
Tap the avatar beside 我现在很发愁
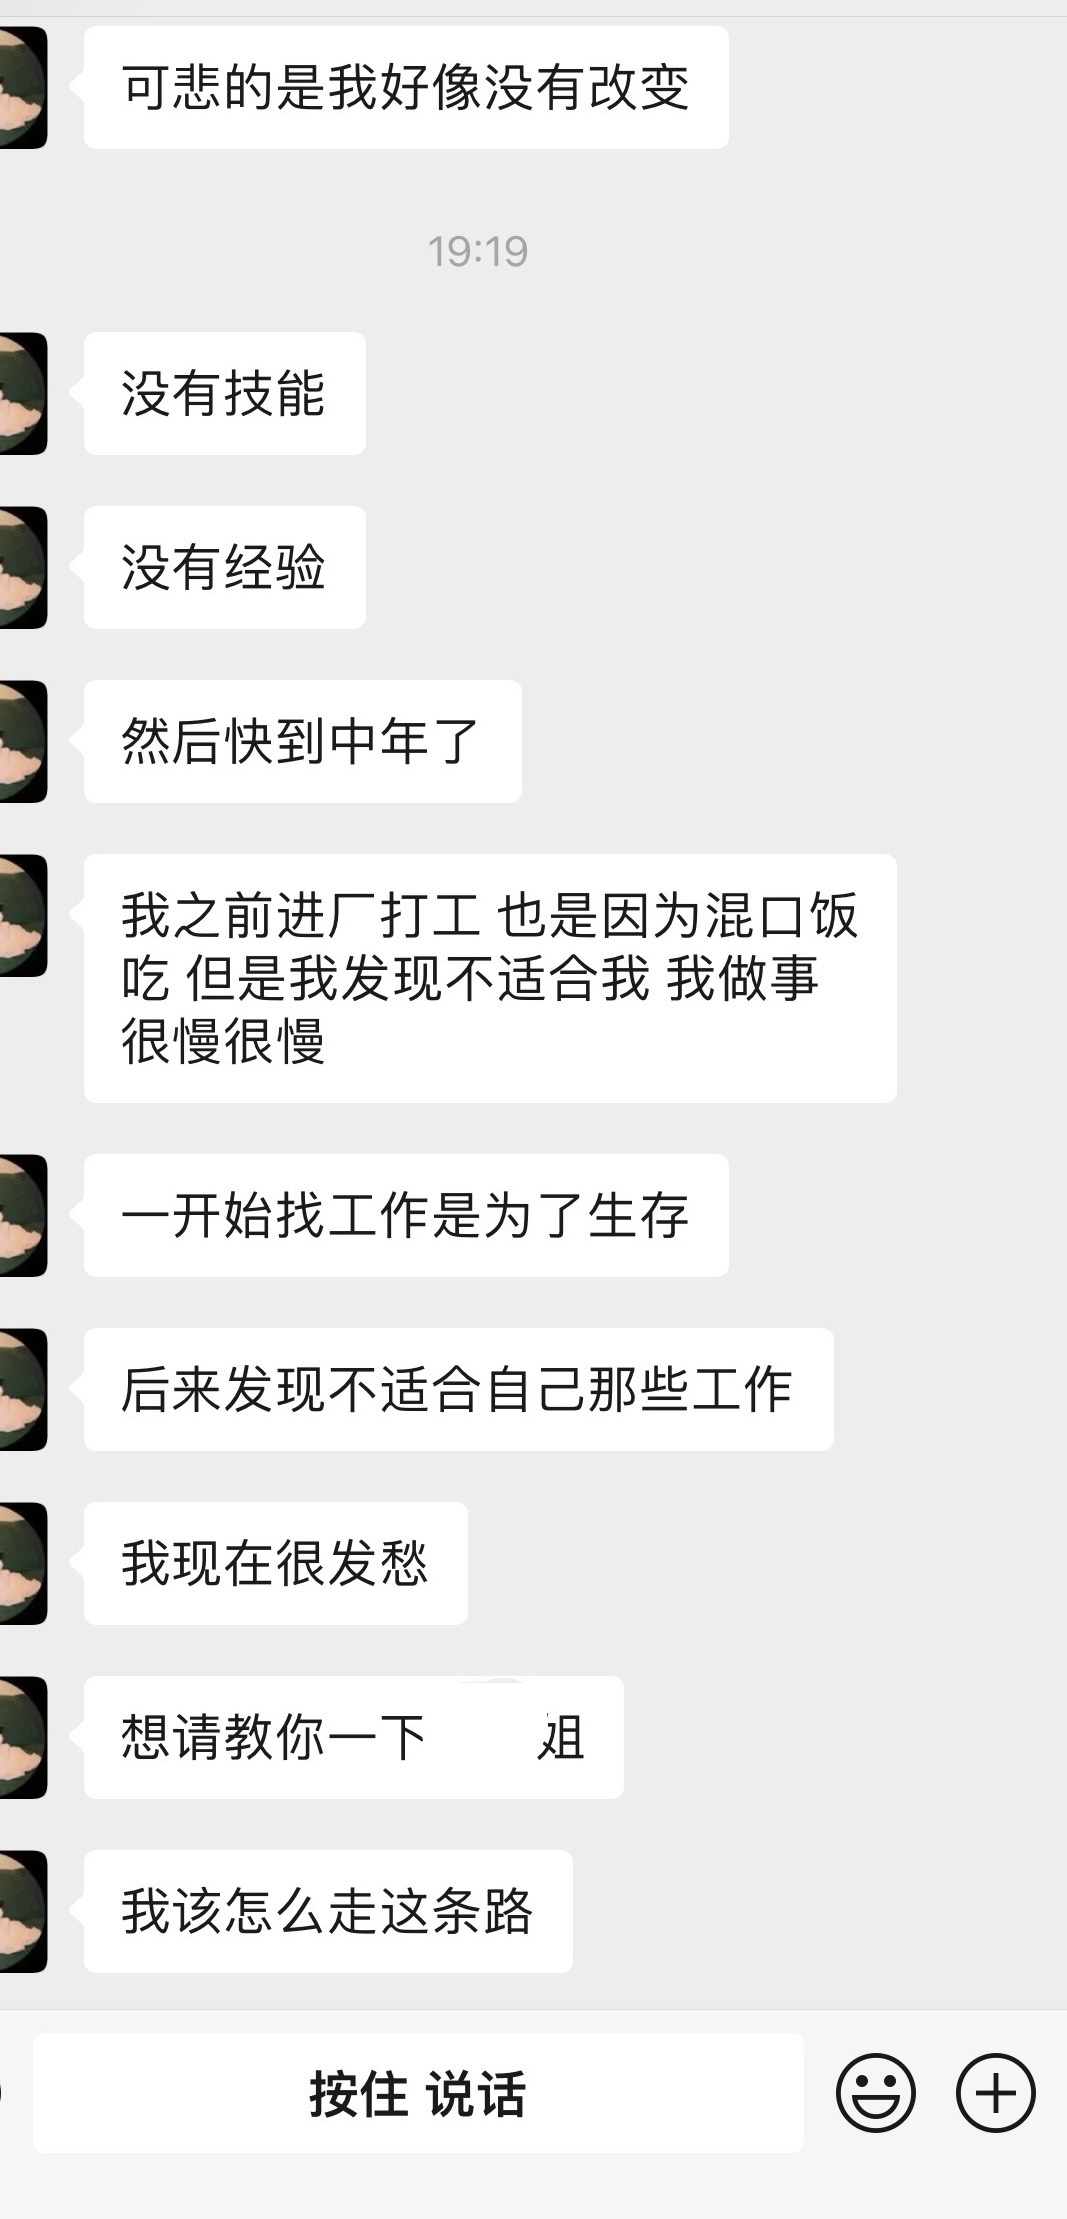[x=23, y=1563]
